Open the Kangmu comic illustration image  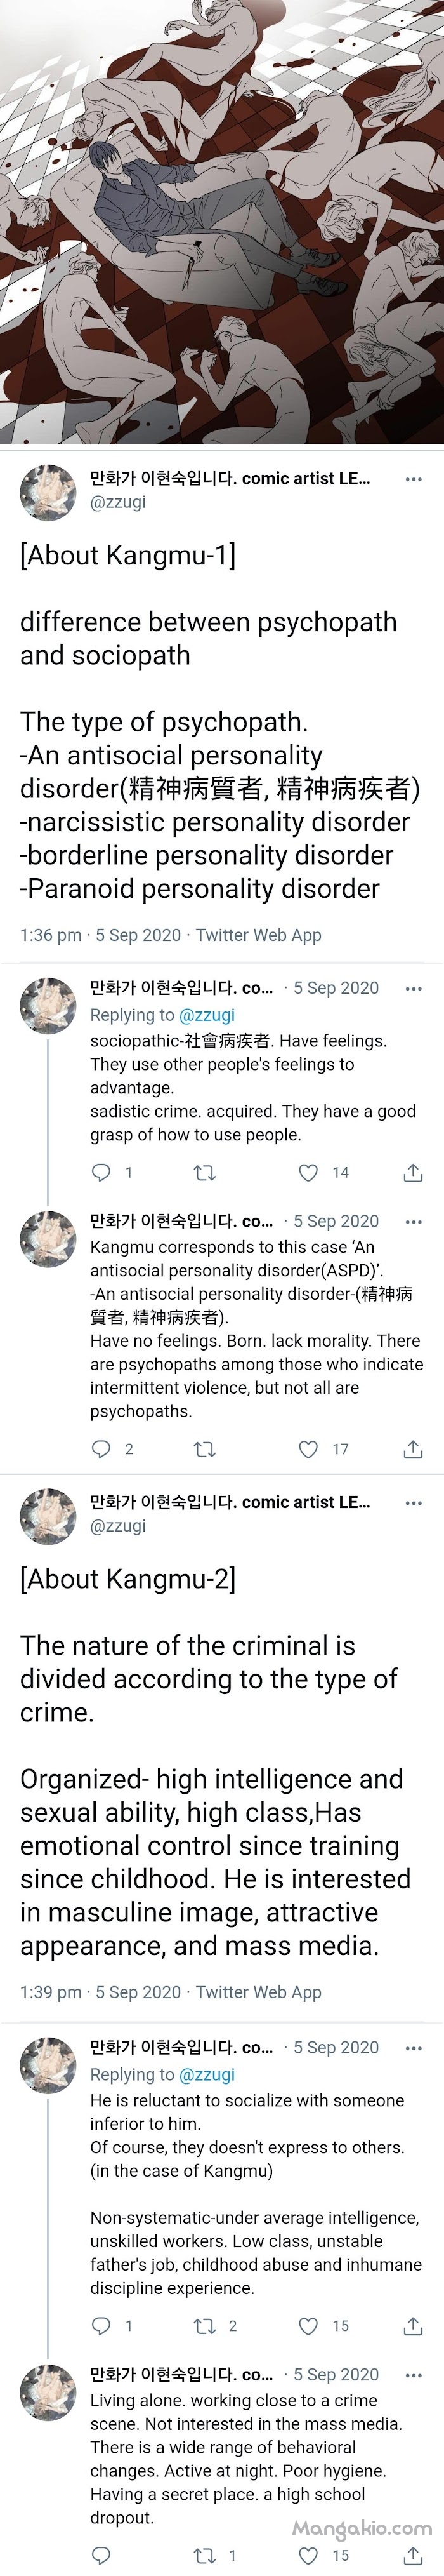pyautogui.click(x=222, y=222)
